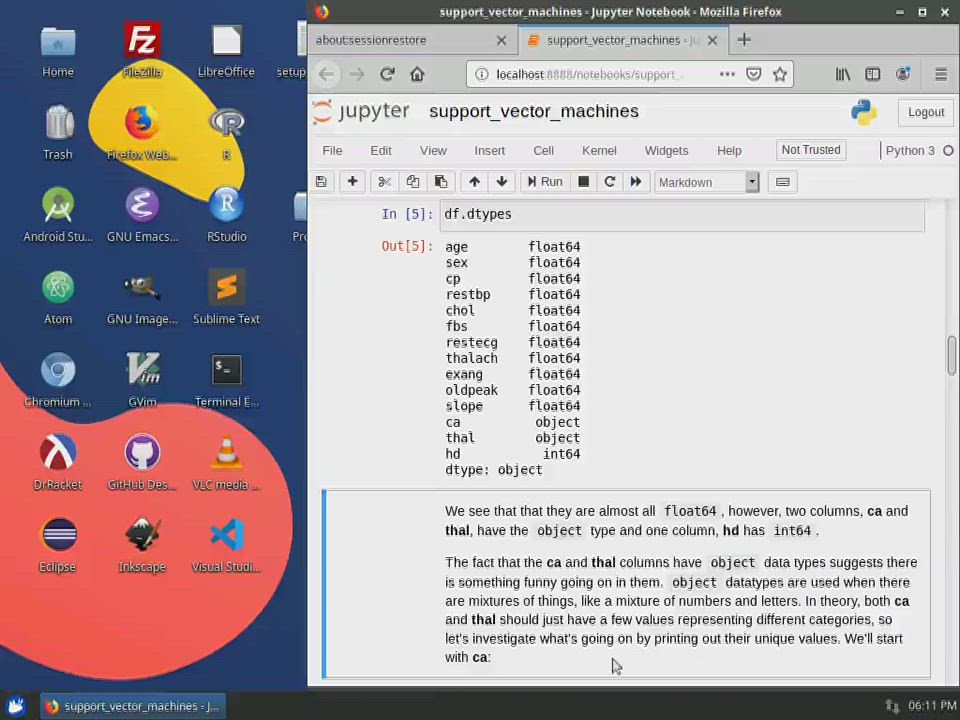
Task: Go to the Firefox home page icon
Action: tap(418, 74)
